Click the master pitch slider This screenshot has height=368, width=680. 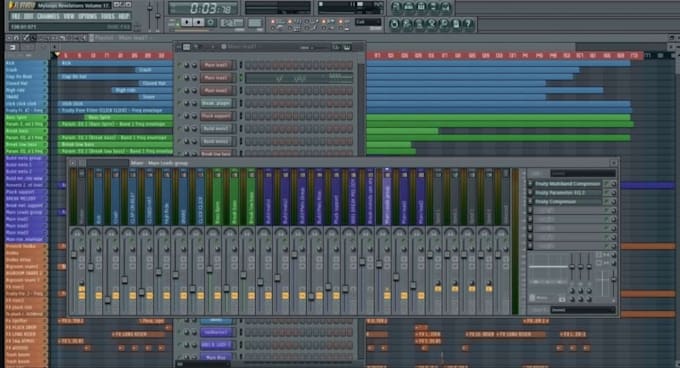158,16
